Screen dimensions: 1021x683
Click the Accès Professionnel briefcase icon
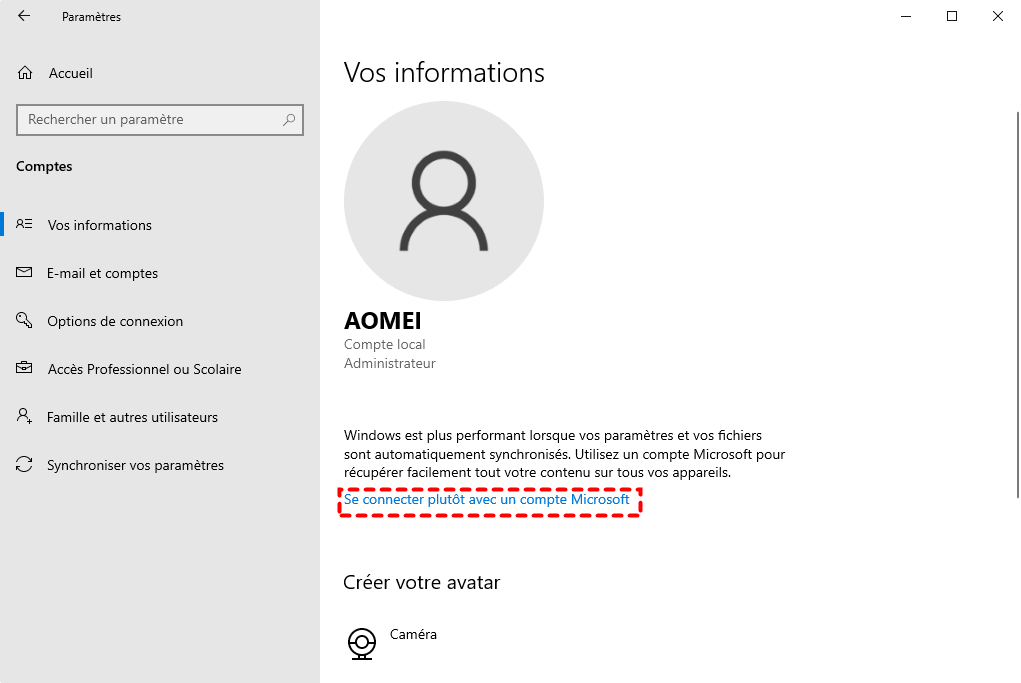pos(25,369)
